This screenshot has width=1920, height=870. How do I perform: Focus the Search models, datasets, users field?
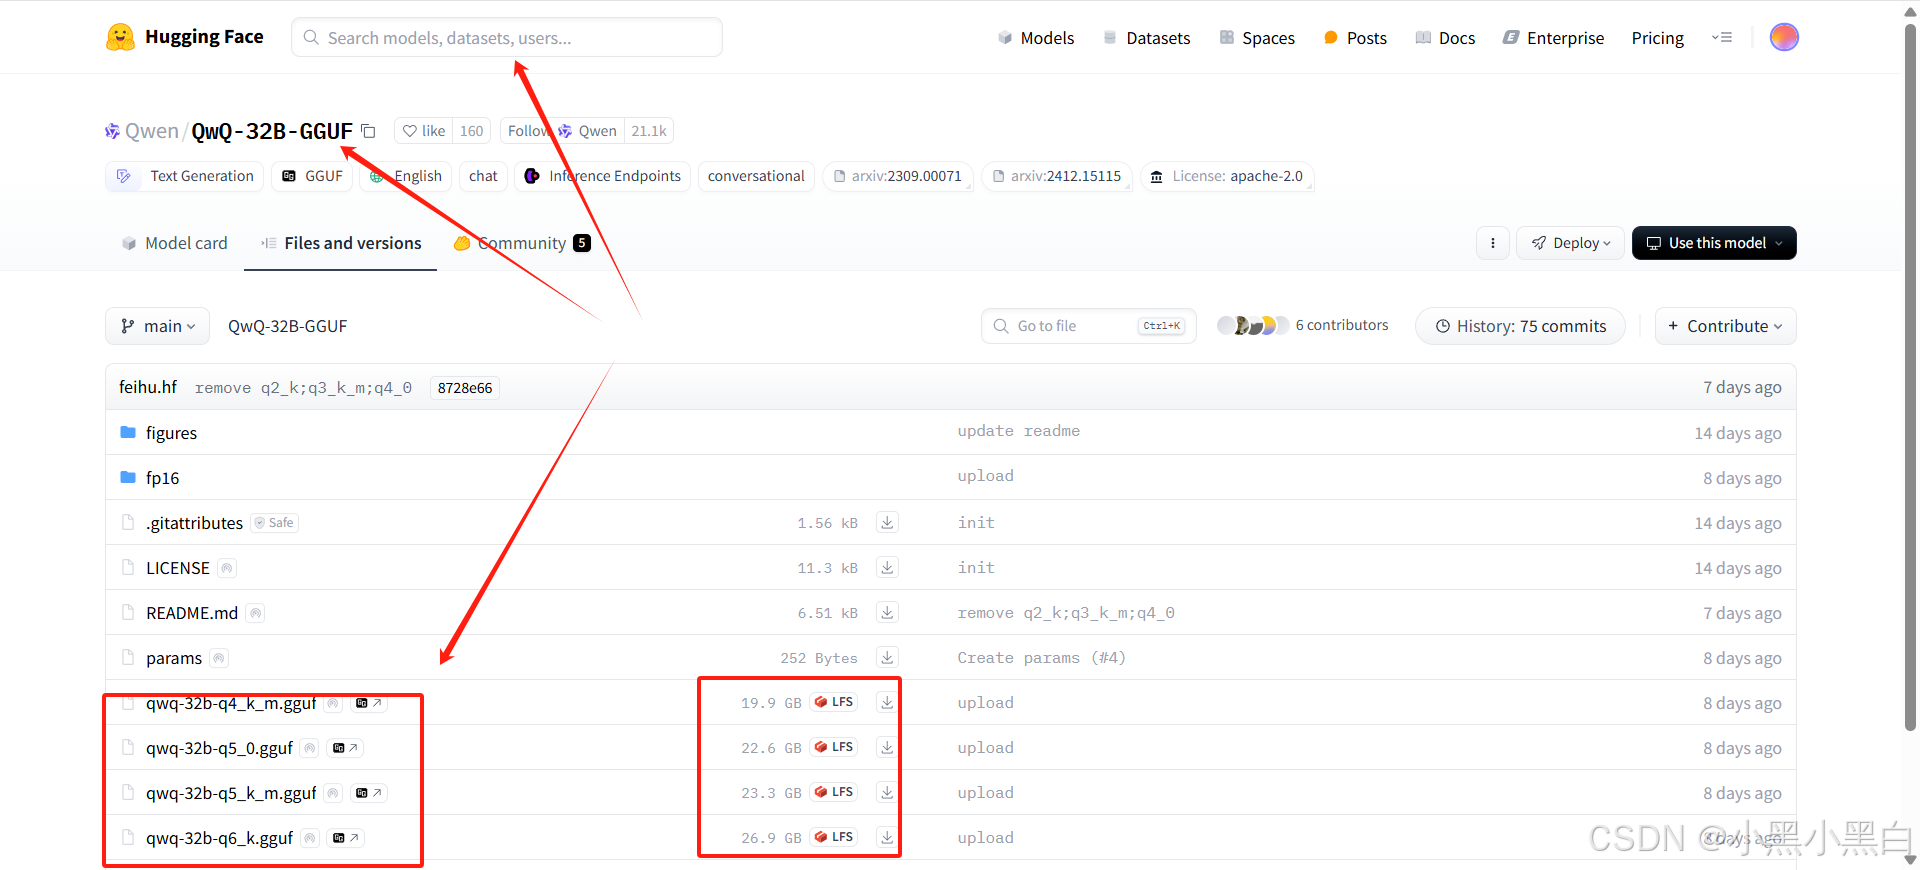pyautogui.click(x=507, y=37)
